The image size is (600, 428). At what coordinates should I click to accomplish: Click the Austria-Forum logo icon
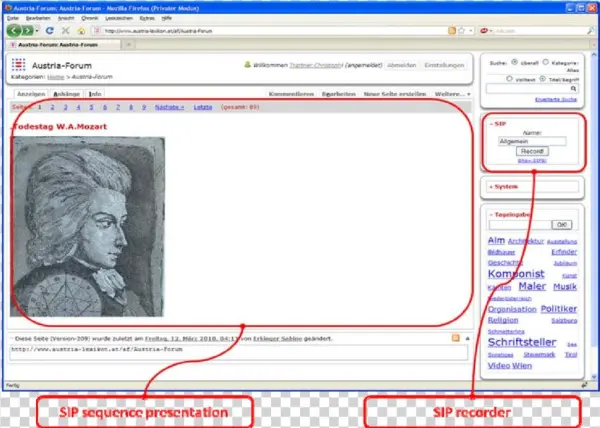coord(18,65)
